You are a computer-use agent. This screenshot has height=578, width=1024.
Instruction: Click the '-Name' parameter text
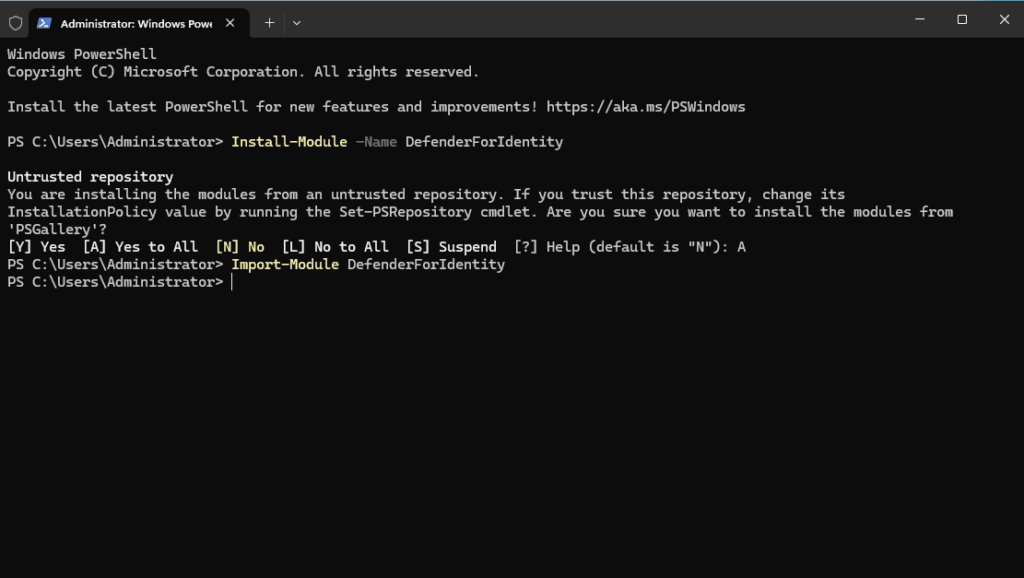click(x=376, y=142)
